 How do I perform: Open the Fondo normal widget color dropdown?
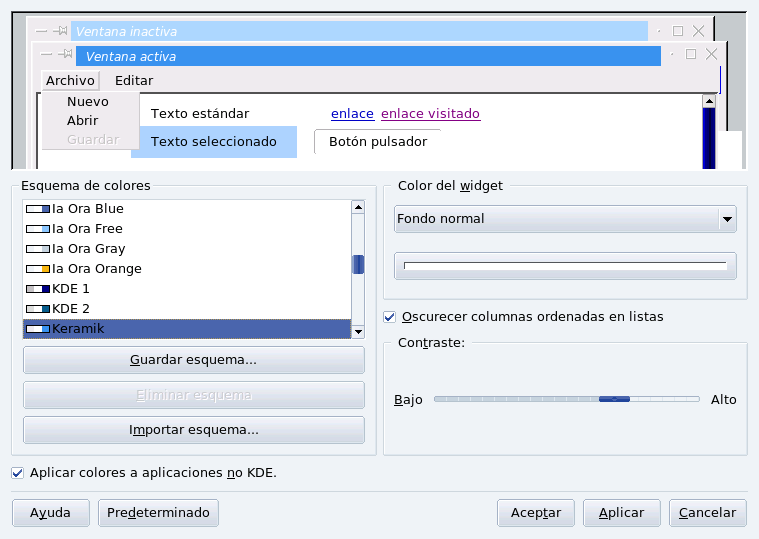coord(565,219)
